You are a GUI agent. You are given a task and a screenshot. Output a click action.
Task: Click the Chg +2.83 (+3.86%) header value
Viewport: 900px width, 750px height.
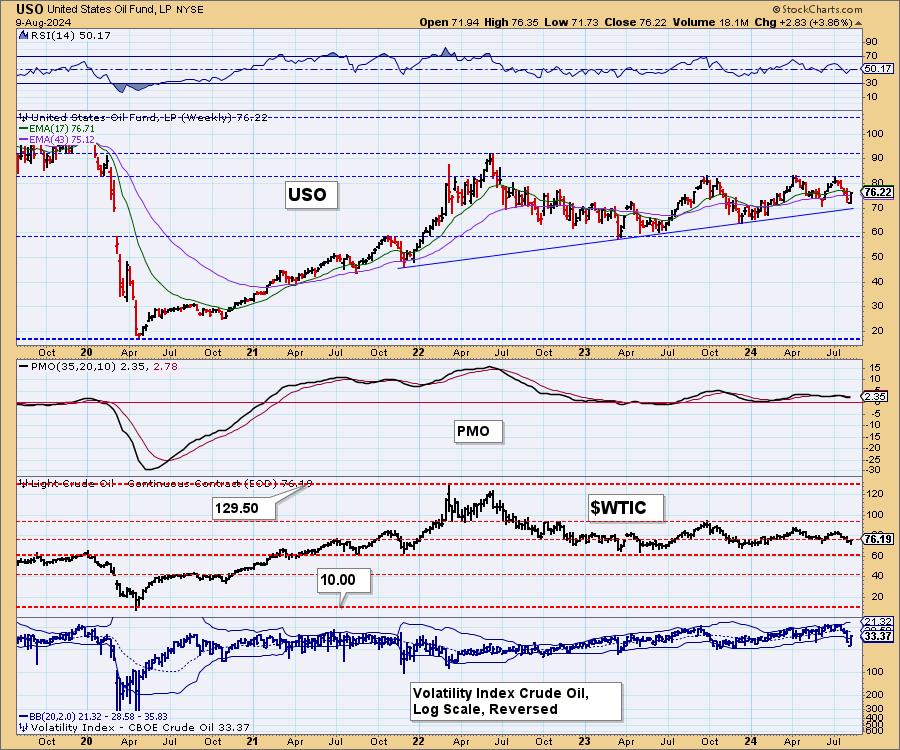click(803, 22)
